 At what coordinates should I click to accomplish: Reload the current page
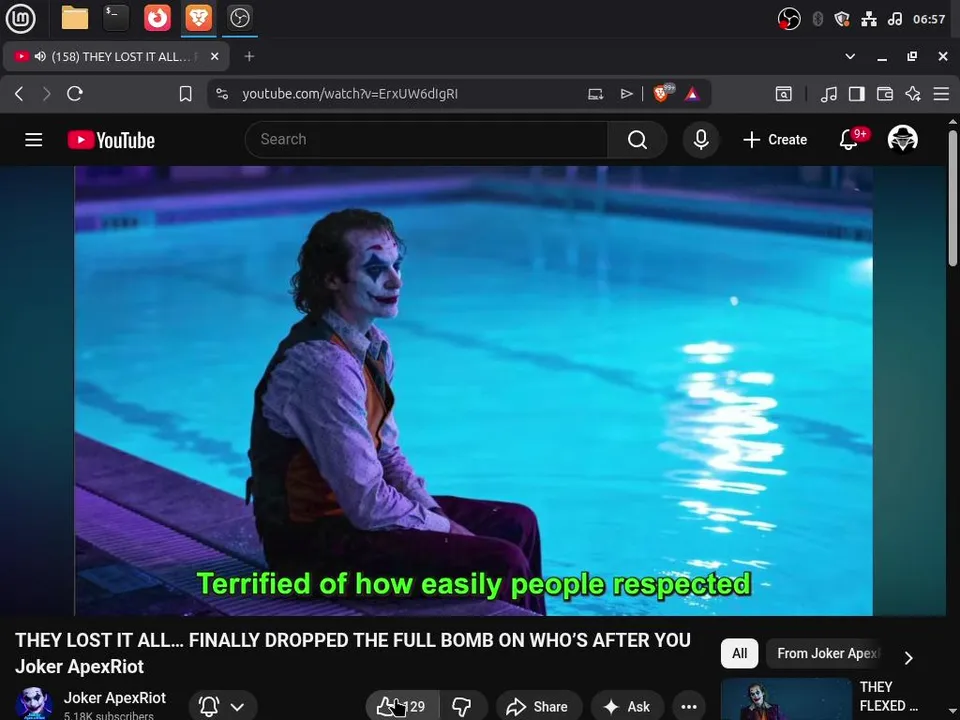tap(75, 94)
